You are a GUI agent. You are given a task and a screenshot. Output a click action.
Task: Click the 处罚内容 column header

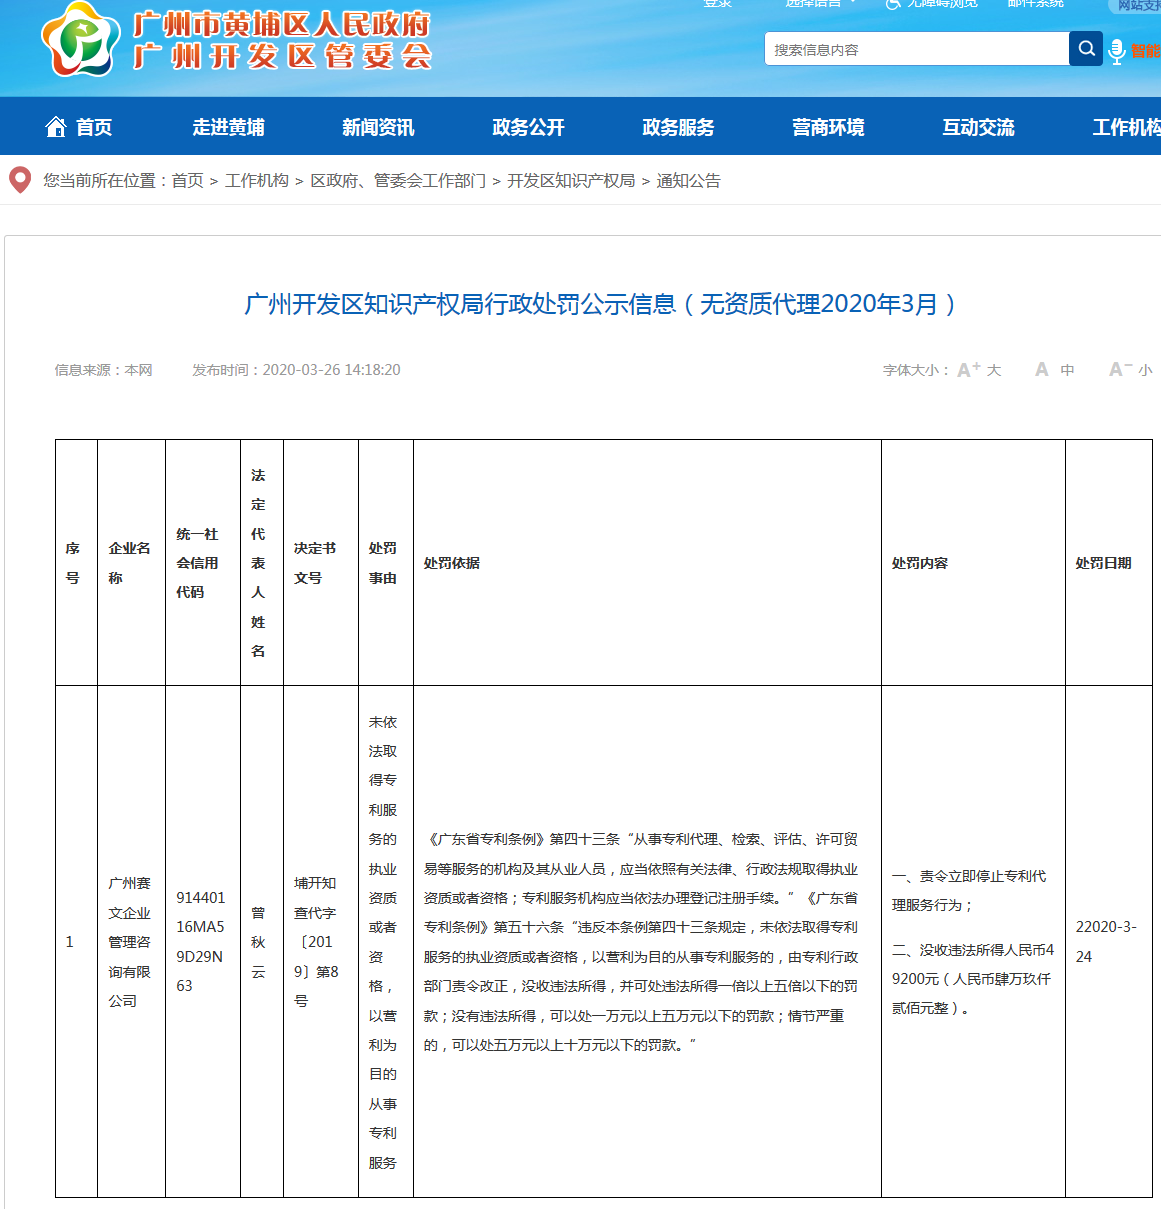(973, 563)
